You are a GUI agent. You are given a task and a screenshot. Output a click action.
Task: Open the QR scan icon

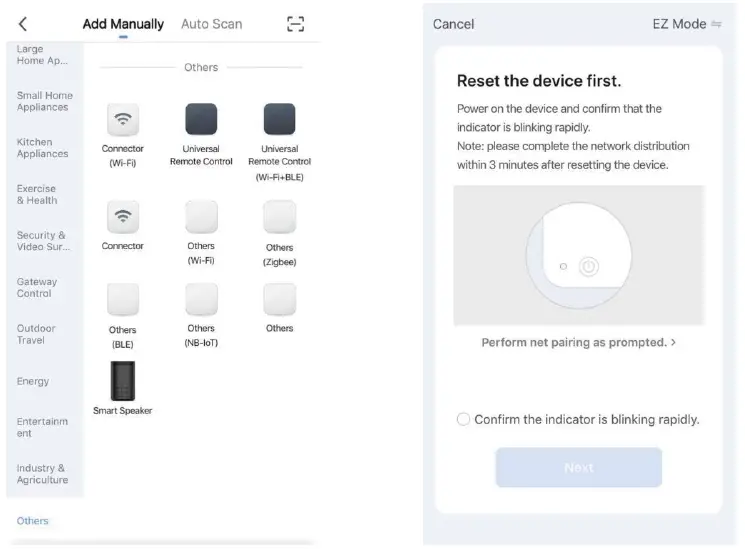point(295,24)
